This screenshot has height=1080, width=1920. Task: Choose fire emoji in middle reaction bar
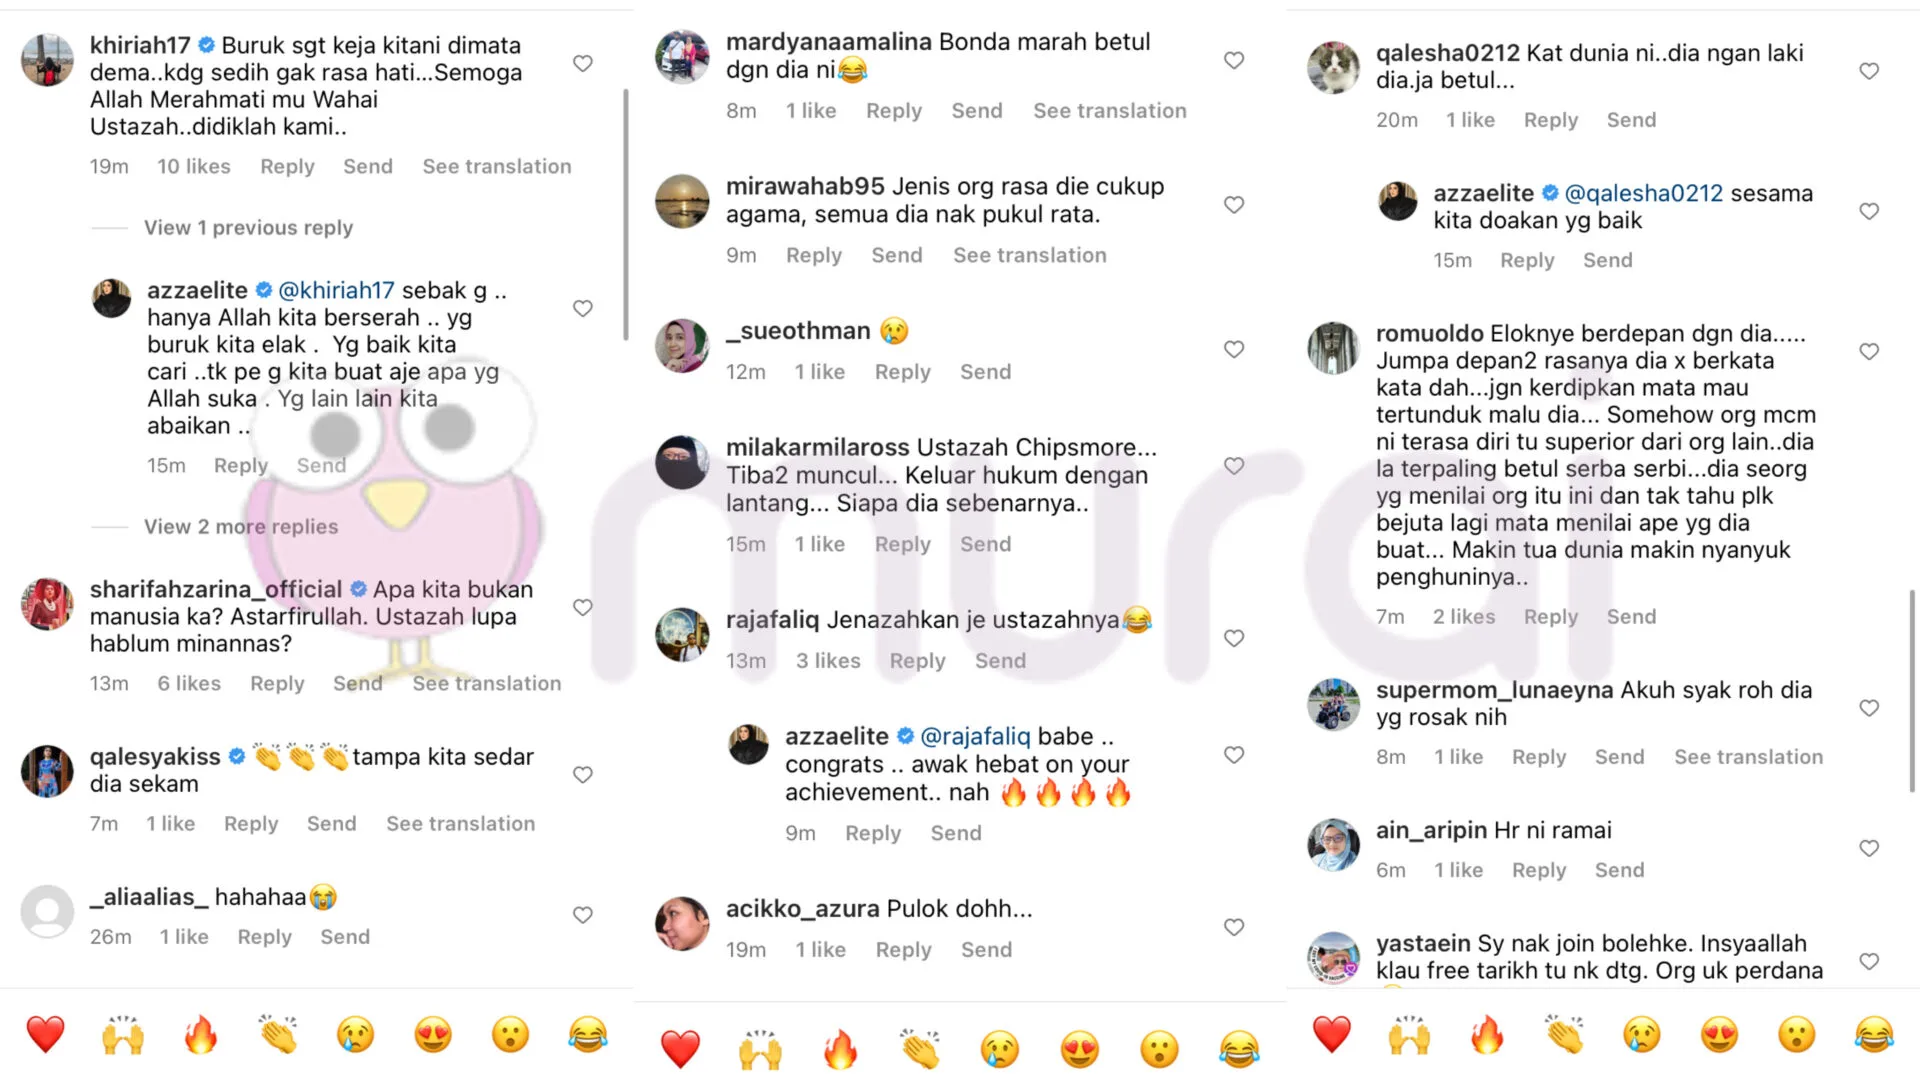point(840,1049)
